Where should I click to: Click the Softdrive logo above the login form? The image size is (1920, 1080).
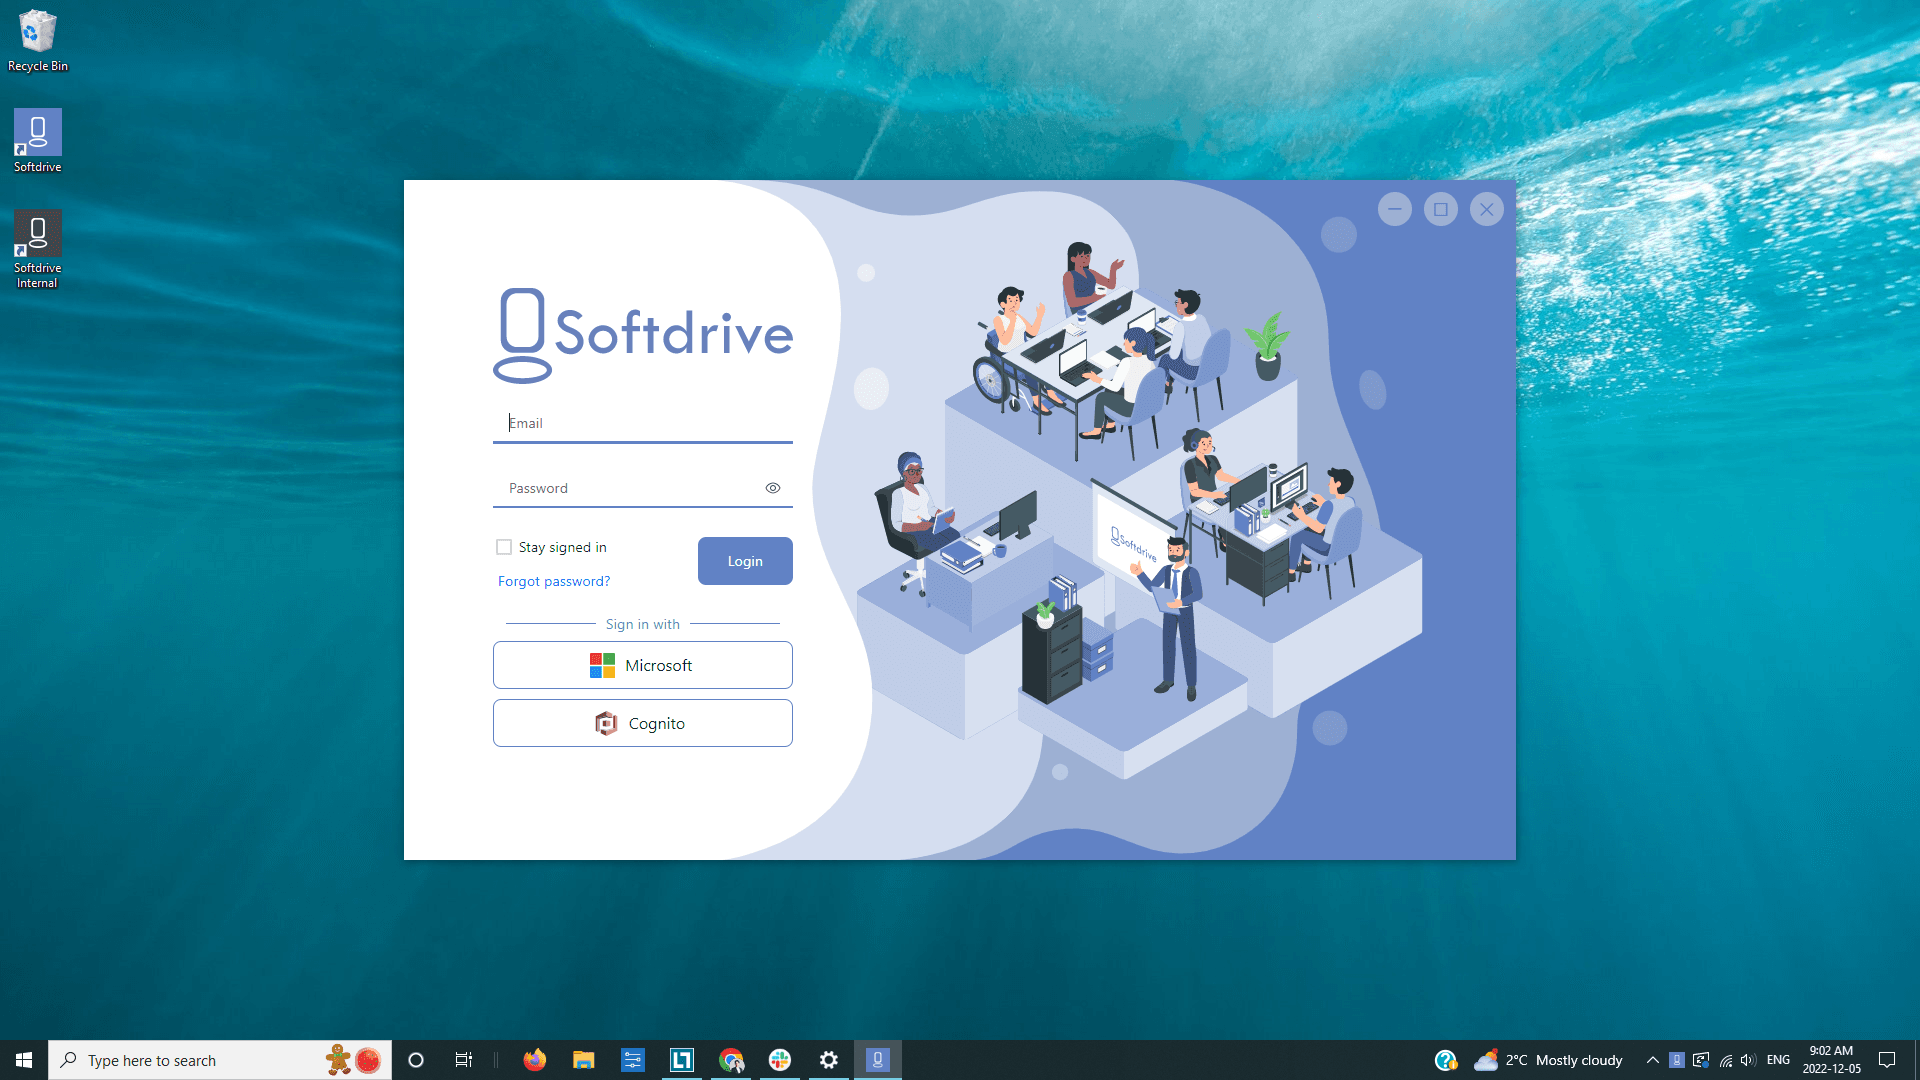coord(641,335)
